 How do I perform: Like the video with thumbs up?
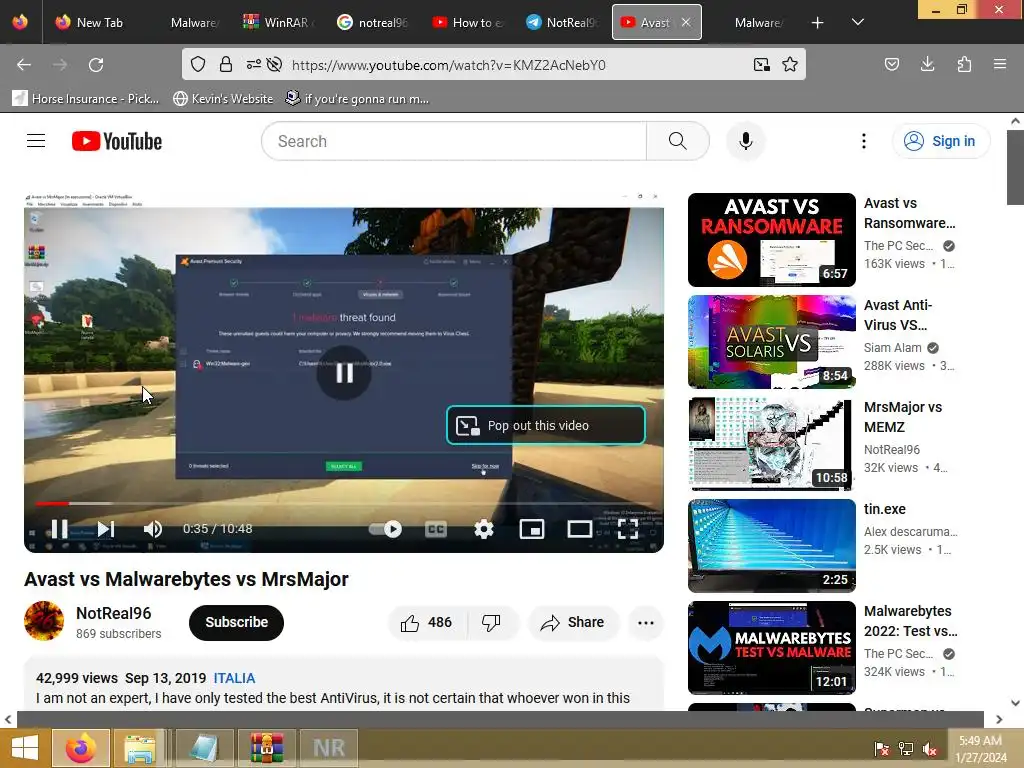[426, 622]
